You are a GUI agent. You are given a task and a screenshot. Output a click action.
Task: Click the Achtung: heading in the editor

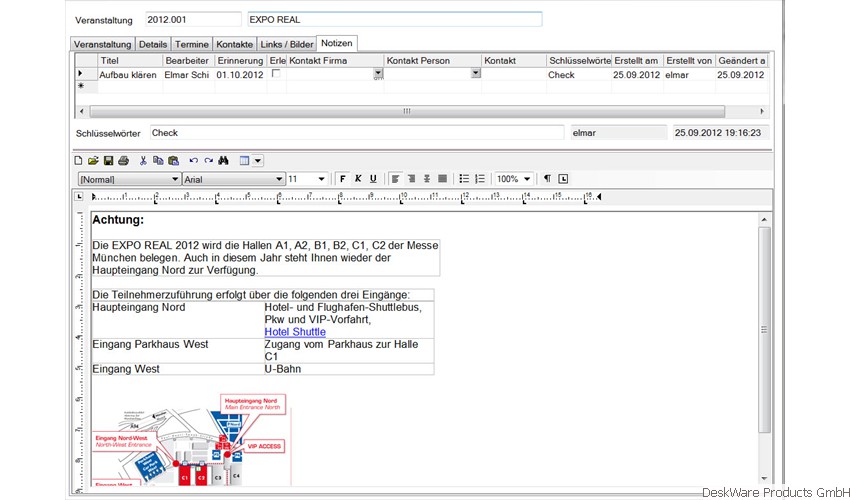click(118, 220)
